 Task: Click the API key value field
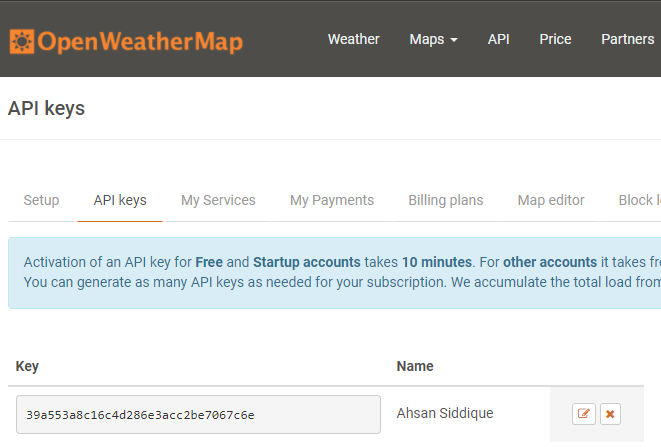pos(198,415)
